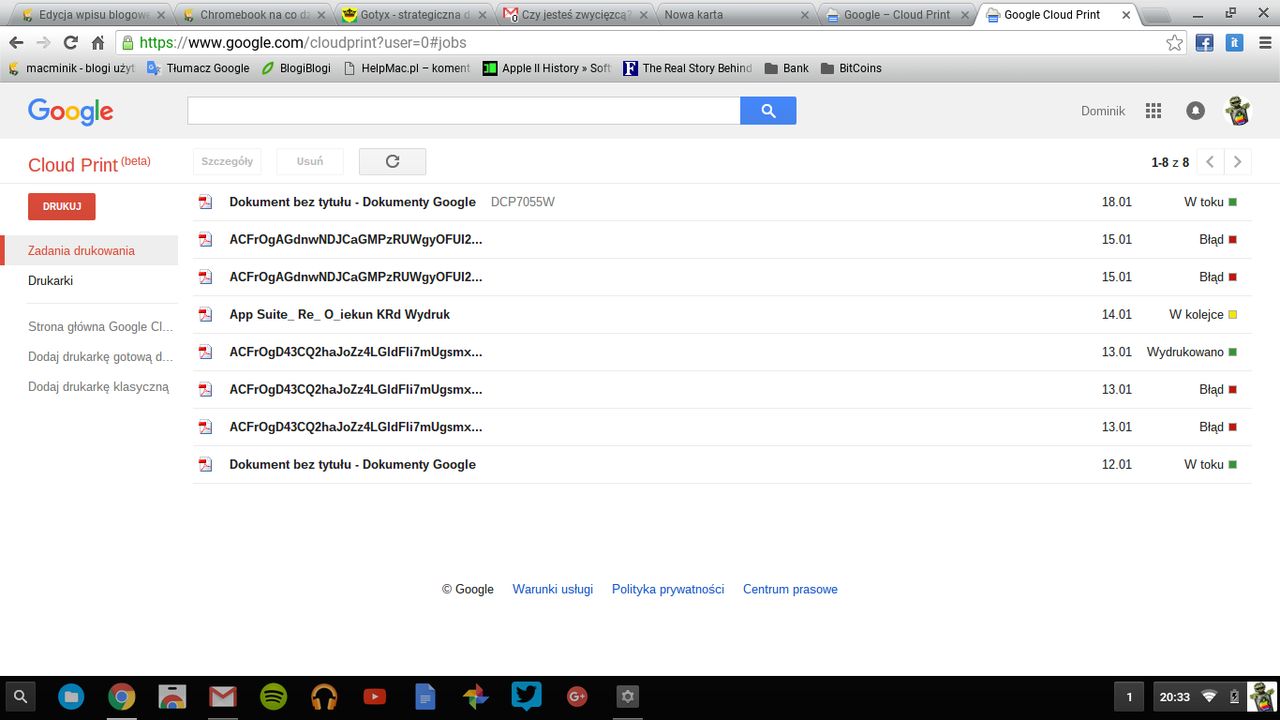
Task: Open the Files app in the shelf
Action: pyautogui.click(x=71, y=697)
